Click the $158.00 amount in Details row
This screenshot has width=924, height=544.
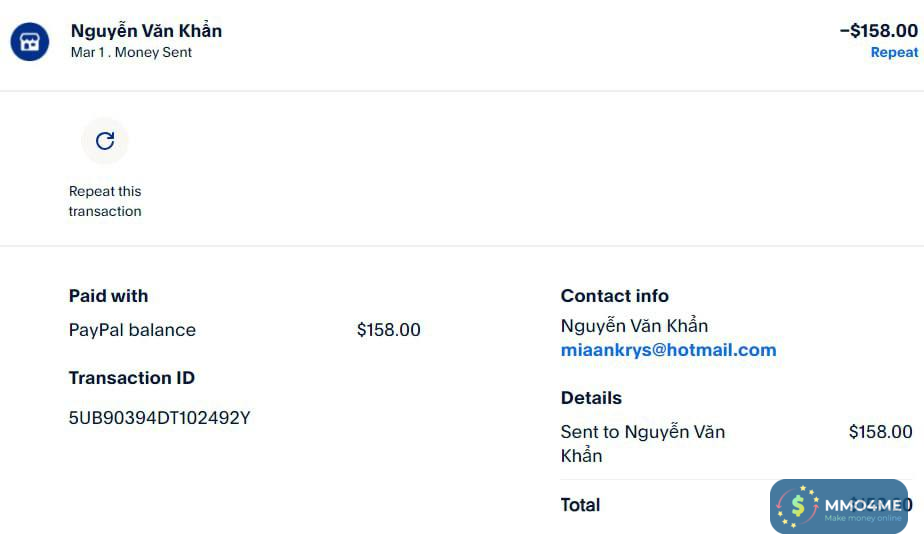[x=880, y=432]
